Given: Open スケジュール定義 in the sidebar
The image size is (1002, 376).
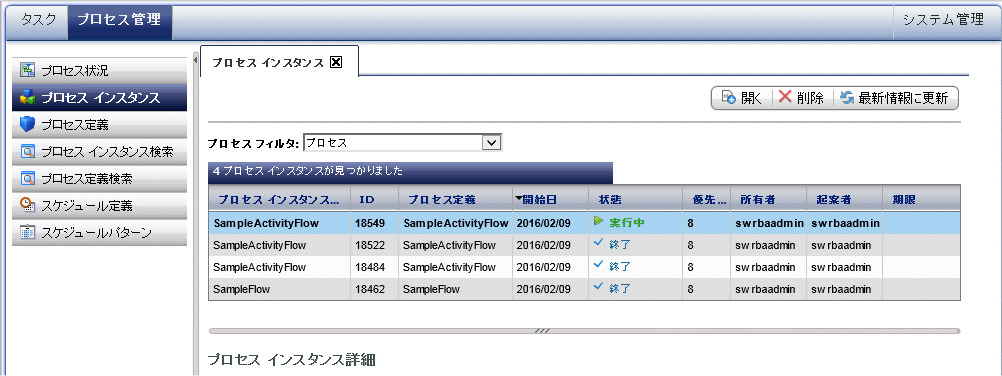Looking at the screenshot, I should (100, 205).
